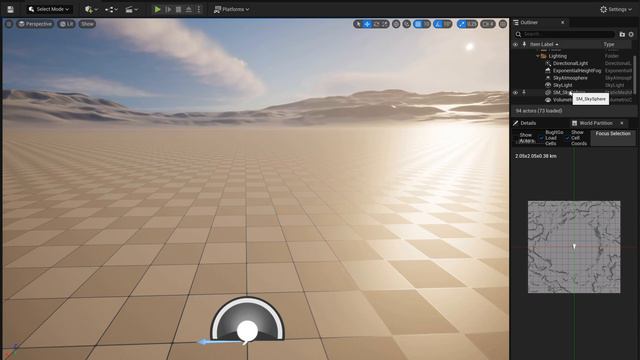640x360 pixels.
Task: Click the viewport layout maximize icon
Action: [x=503, y=24]
